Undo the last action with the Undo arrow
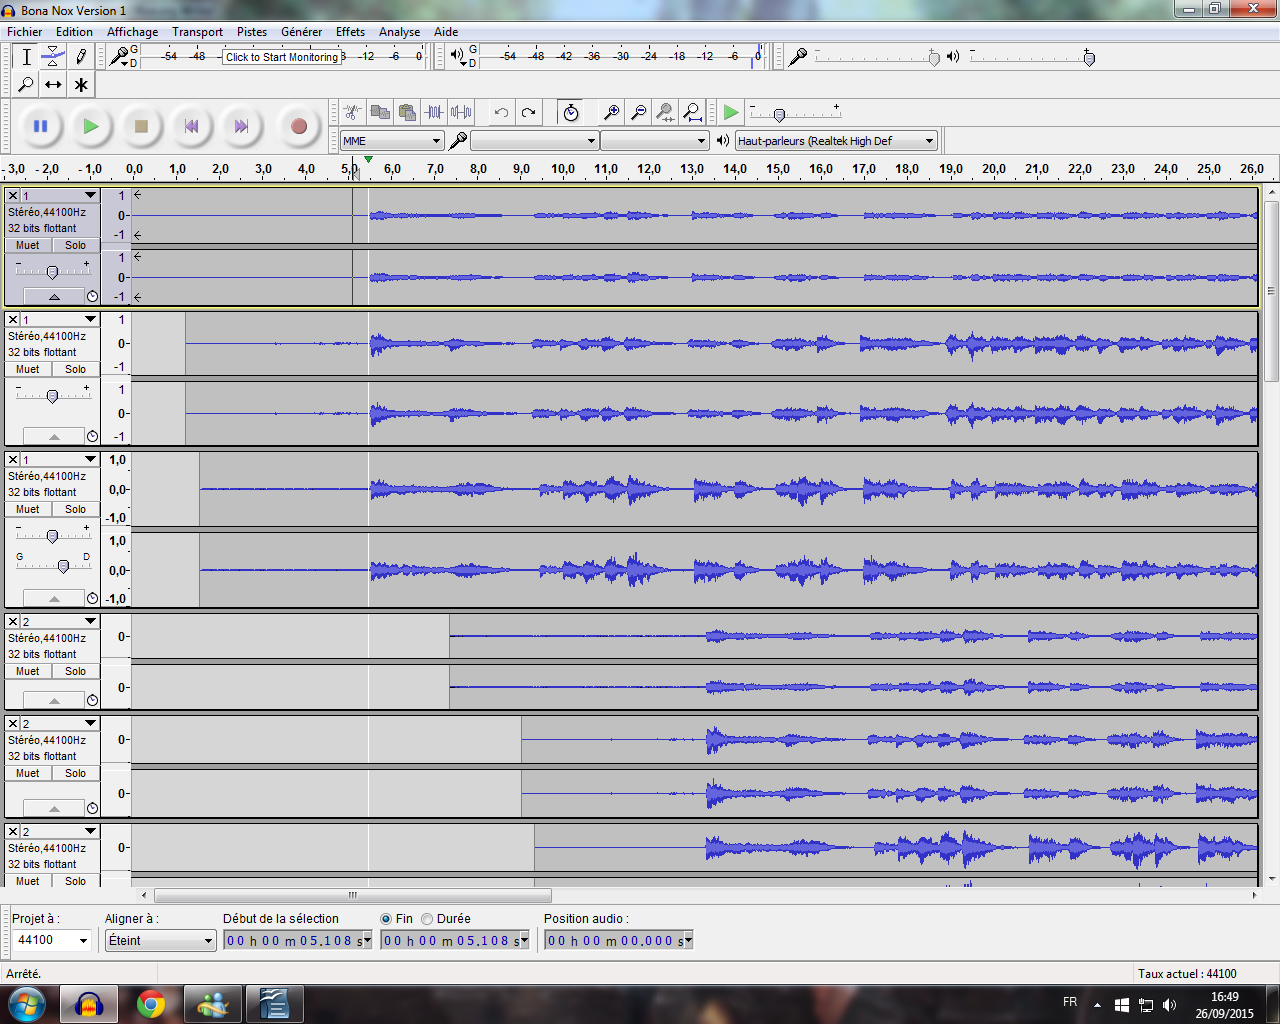1280x1024 pixels. coord(501,112)
